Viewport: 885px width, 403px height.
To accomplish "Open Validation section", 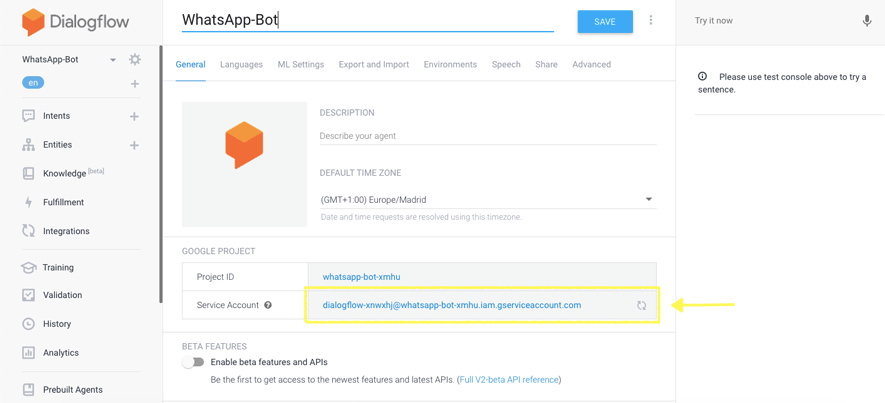I will [x=62, y=295].
